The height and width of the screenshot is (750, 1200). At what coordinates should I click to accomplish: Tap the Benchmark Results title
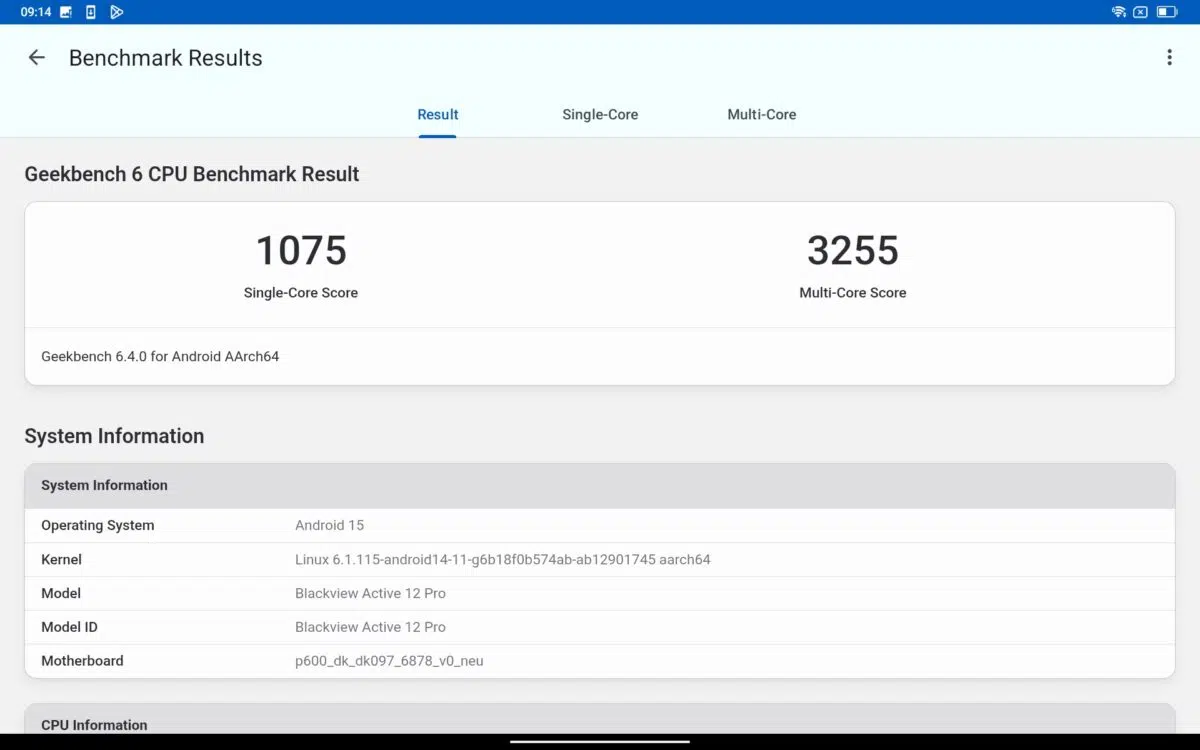coord(166,58)
